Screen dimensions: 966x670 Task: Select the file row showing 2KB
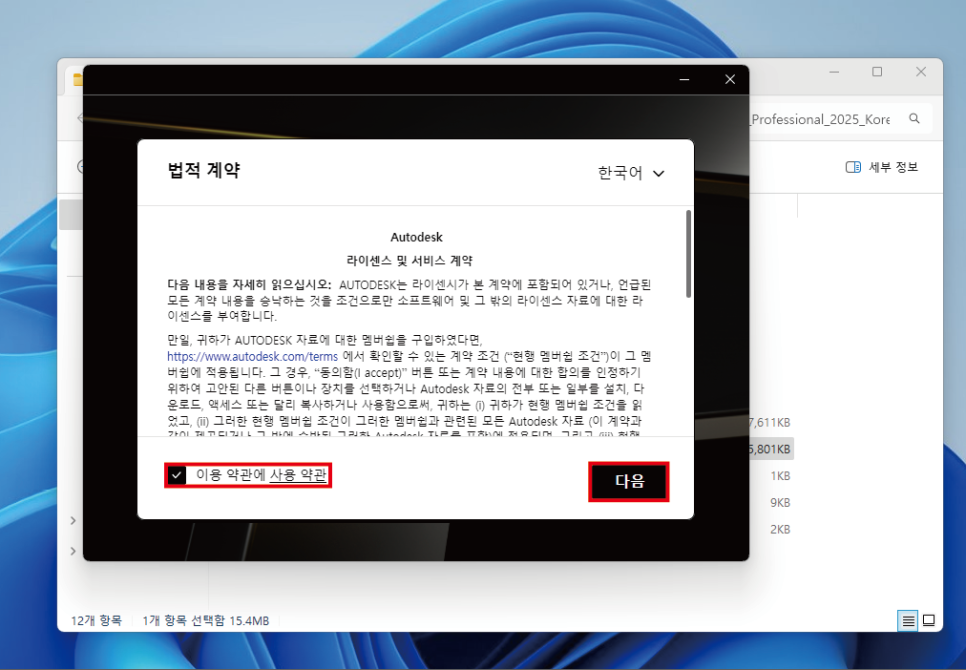[771, 530]
